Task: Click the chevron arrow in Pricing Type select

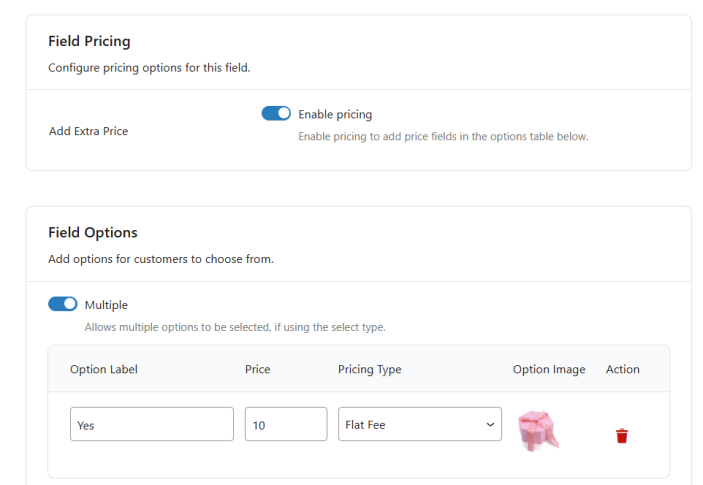Action: tap(490, 424)
